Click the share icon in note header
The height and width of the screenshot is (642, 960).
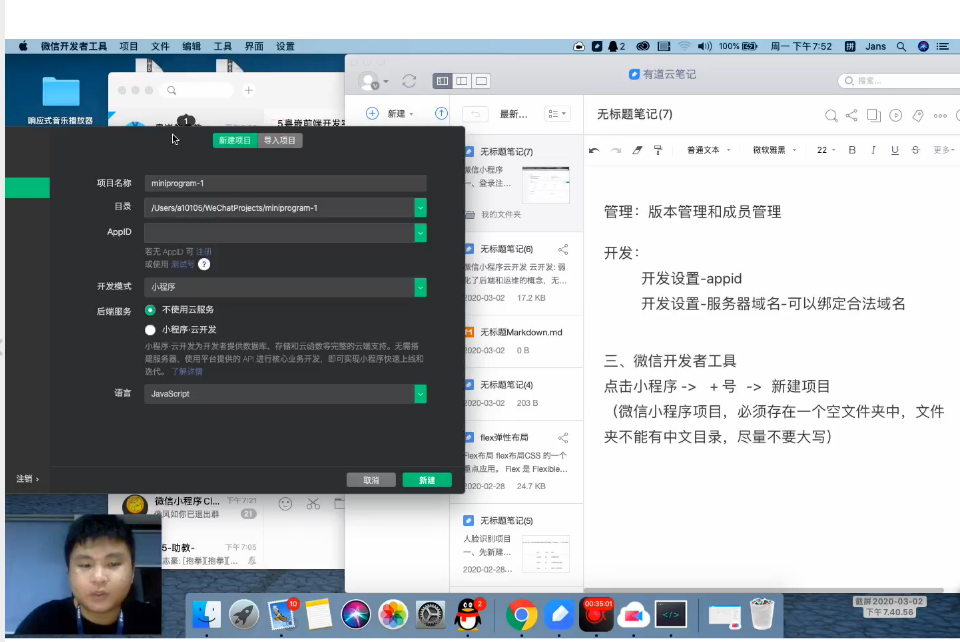coord(852,115)
